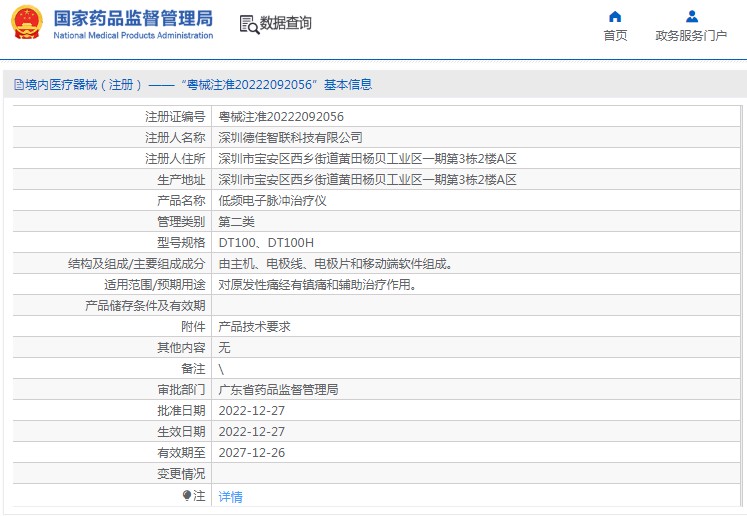The width and height of the screenshot is (747, 516).
Task: Click 生效日期 value 2022-12-27
Action: coord(252,431)
